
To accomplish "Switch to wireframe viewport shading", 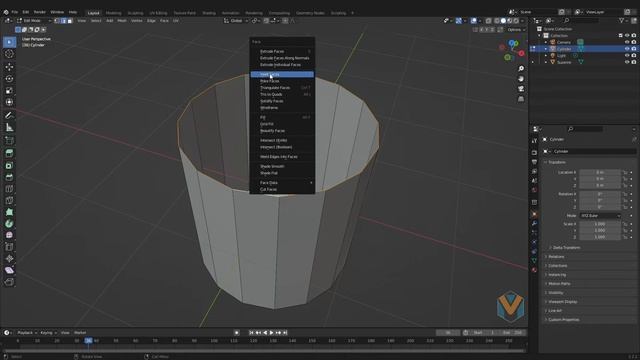I will tap(497, 20).
